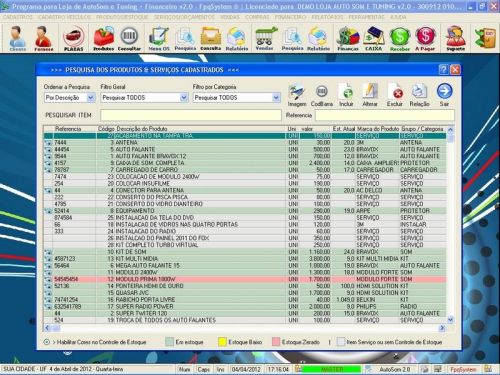Screen dimensions: 500x375
Task: Select the QUASAR JVC row
Action: click(x=245, y=293)
